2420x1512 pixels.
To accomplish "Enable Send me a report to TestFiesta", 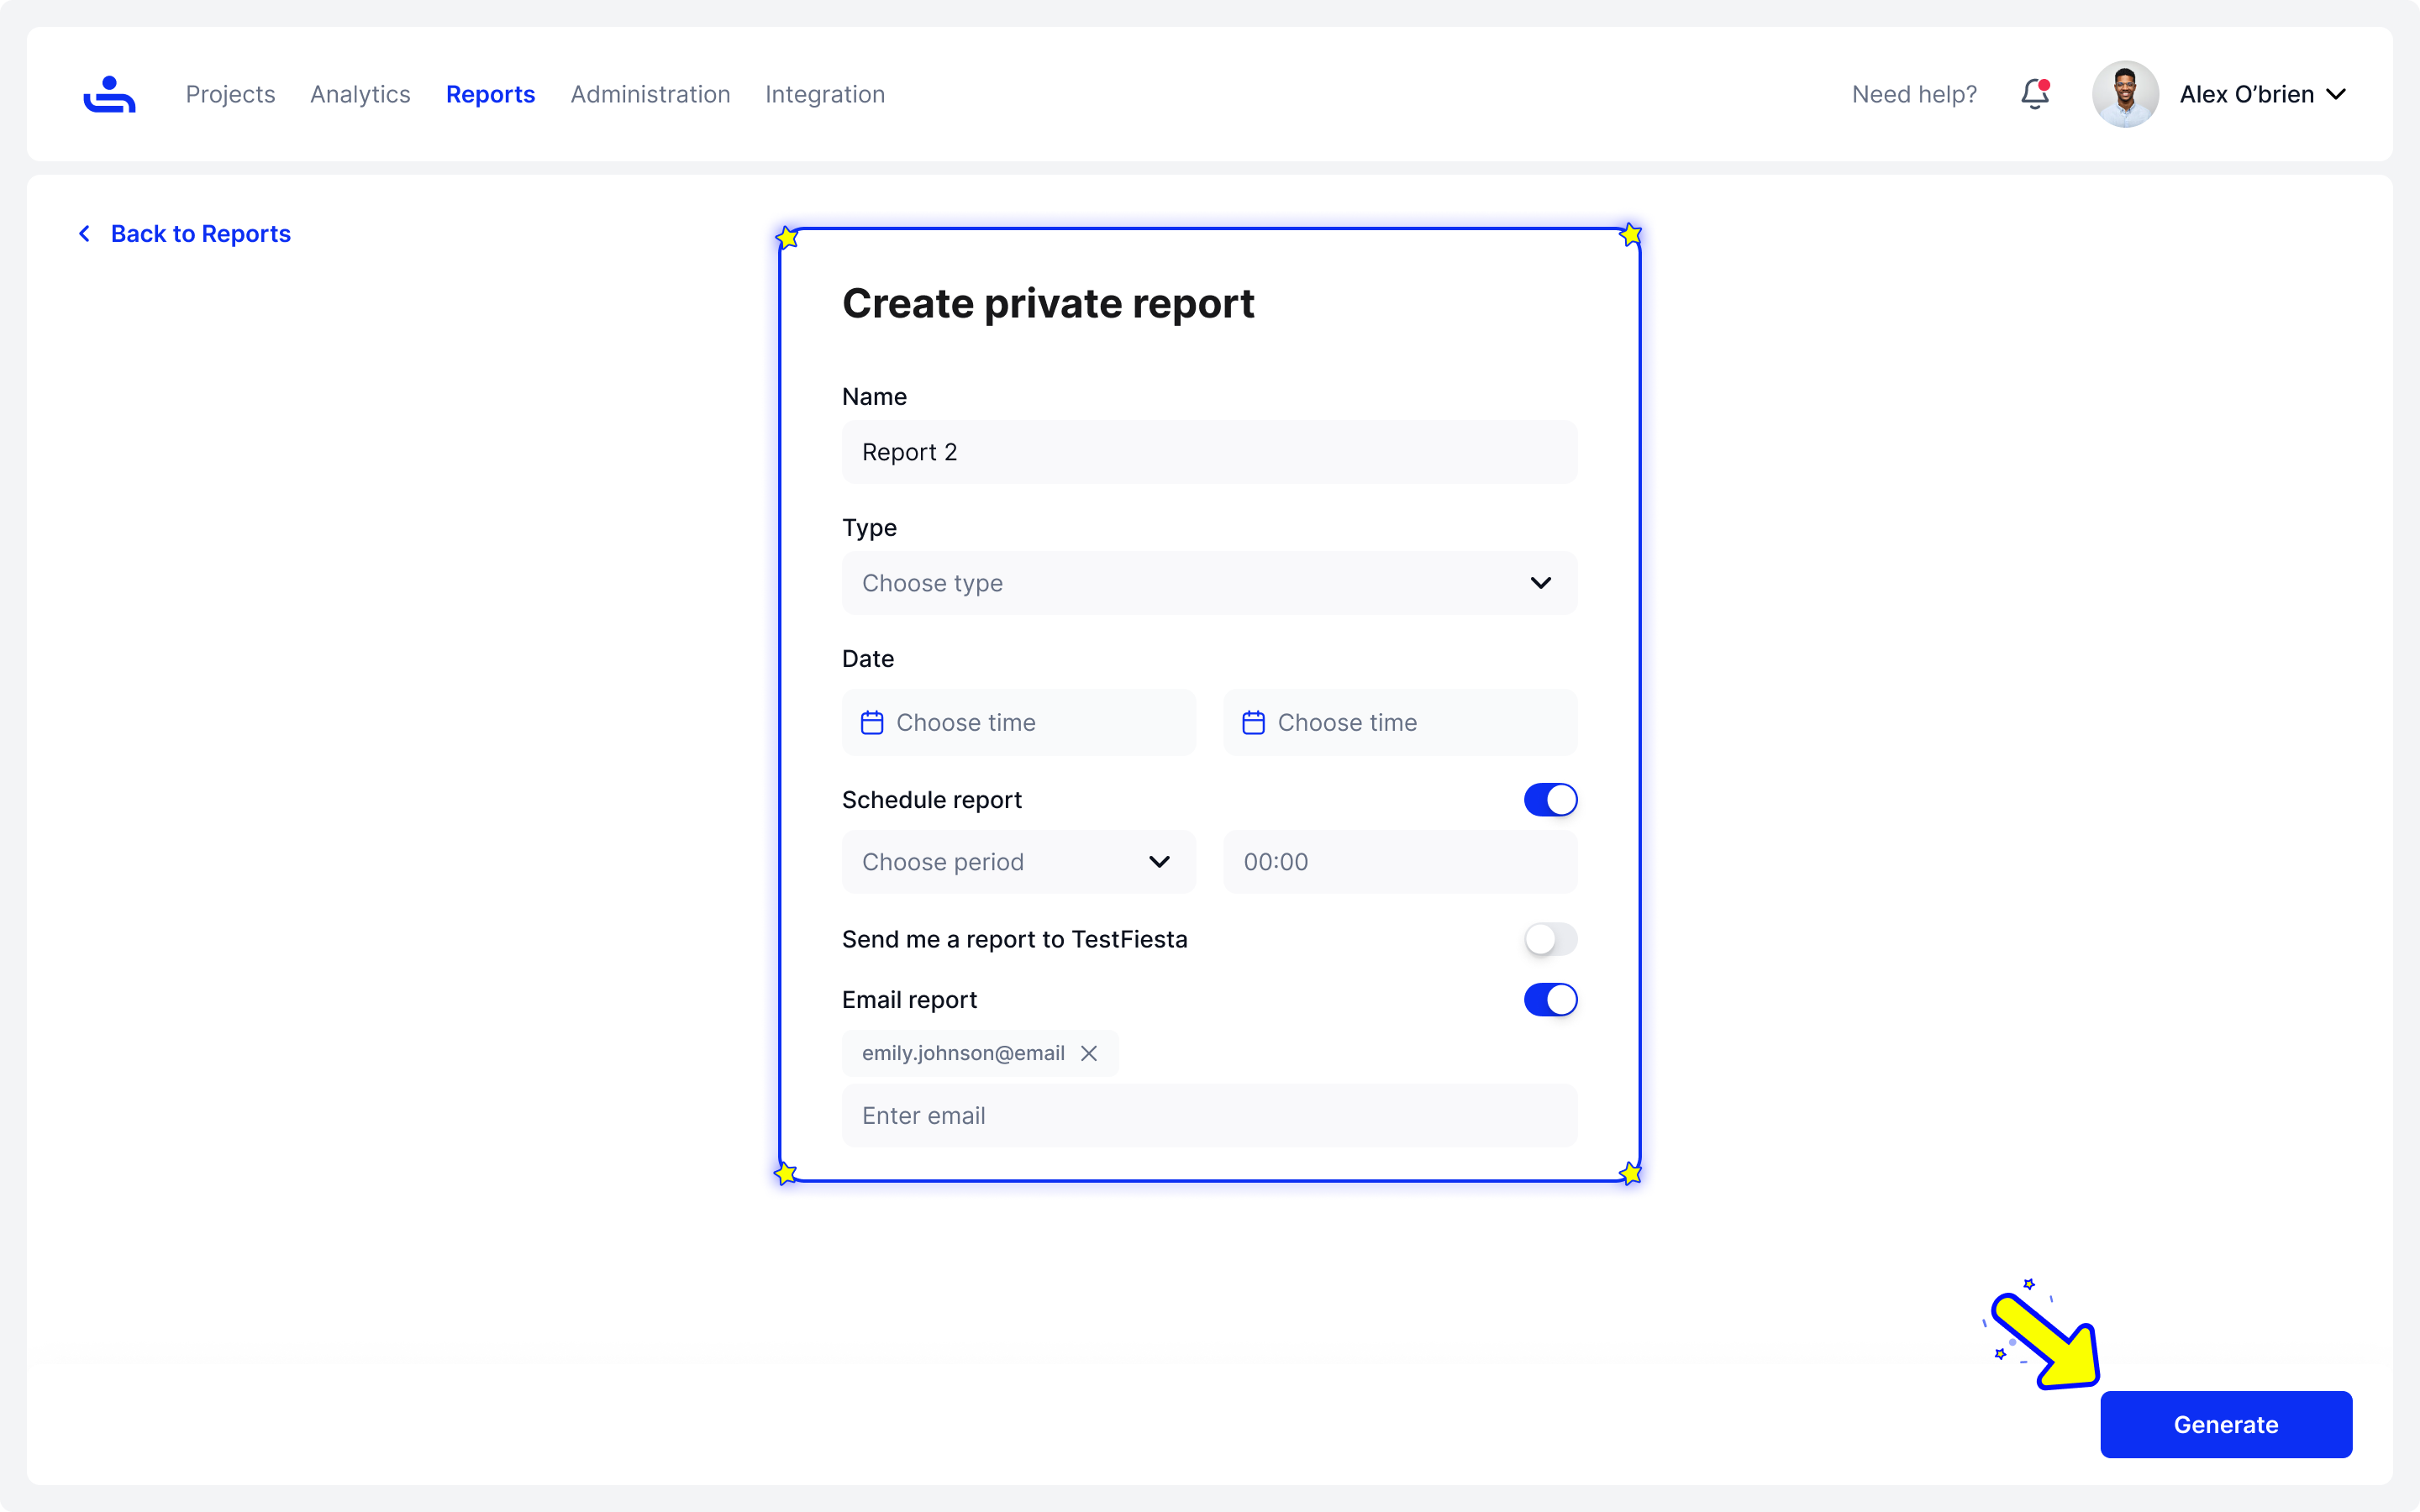I will (x=1550, y=939).
